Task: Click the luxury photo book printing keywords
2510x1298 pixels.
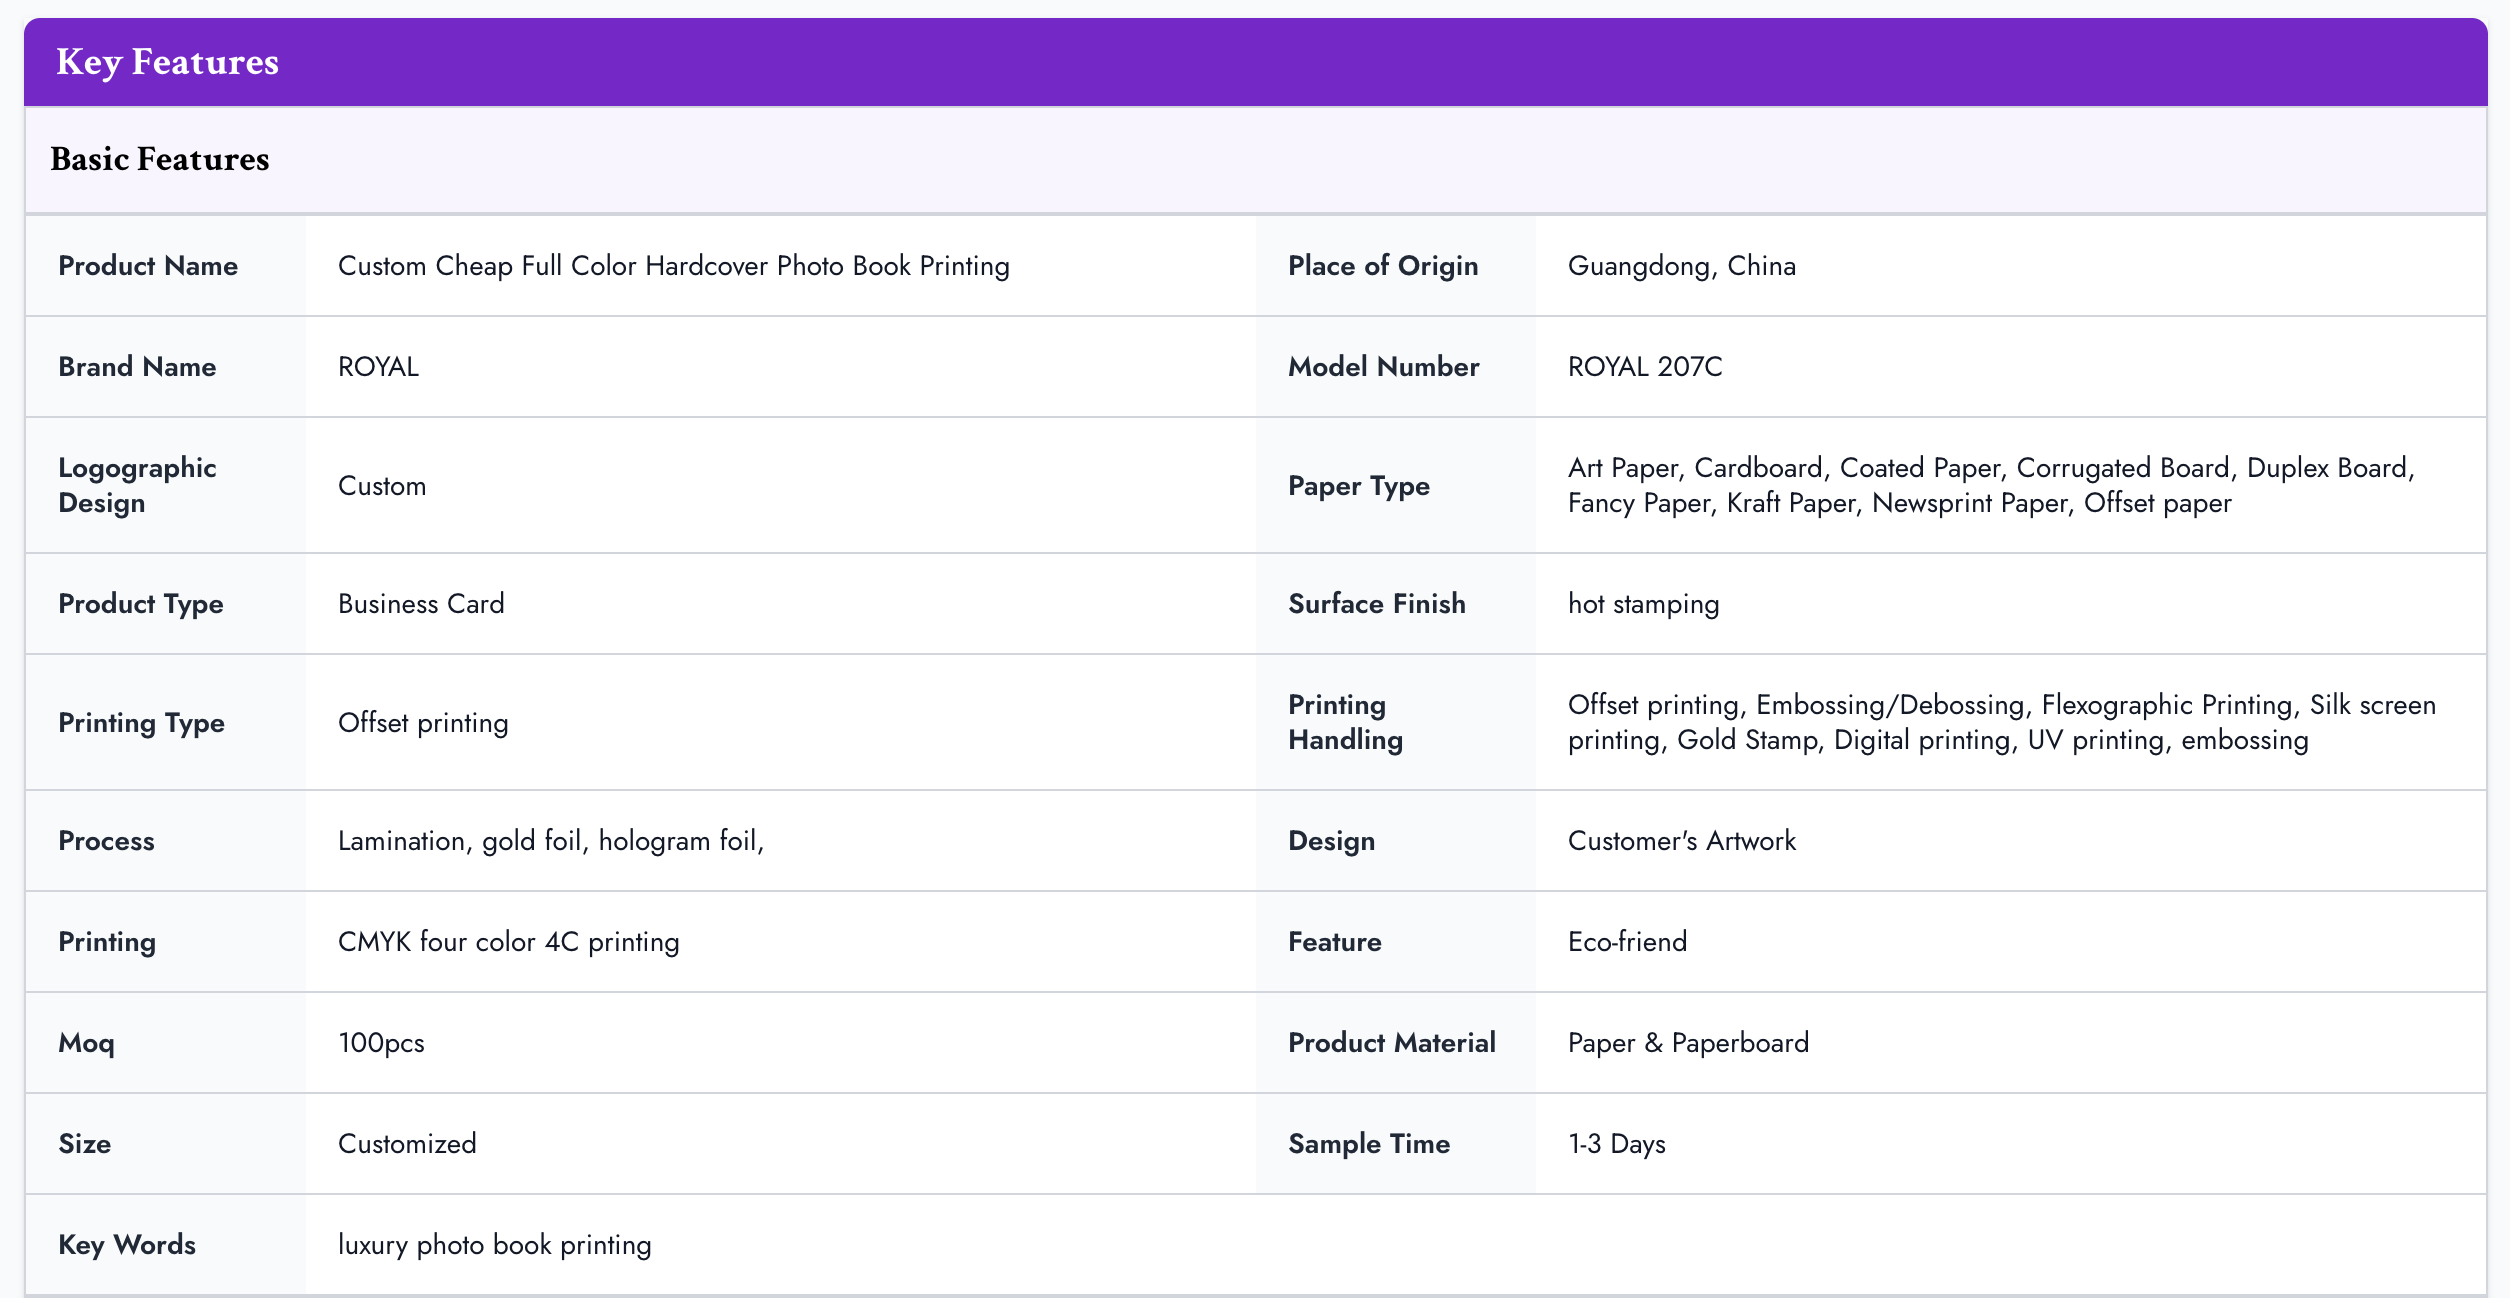Action: tap(494, 1245)
